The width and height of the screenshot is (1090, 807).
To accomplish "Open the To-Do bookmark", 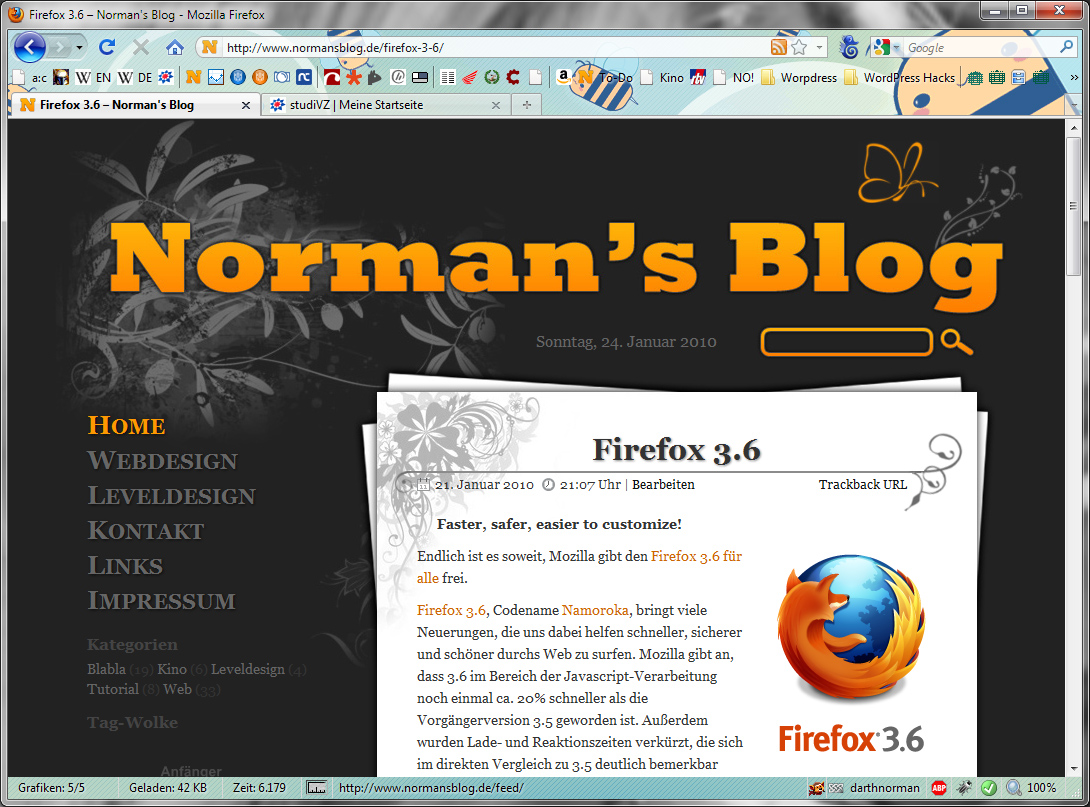I will coord(605,78).
